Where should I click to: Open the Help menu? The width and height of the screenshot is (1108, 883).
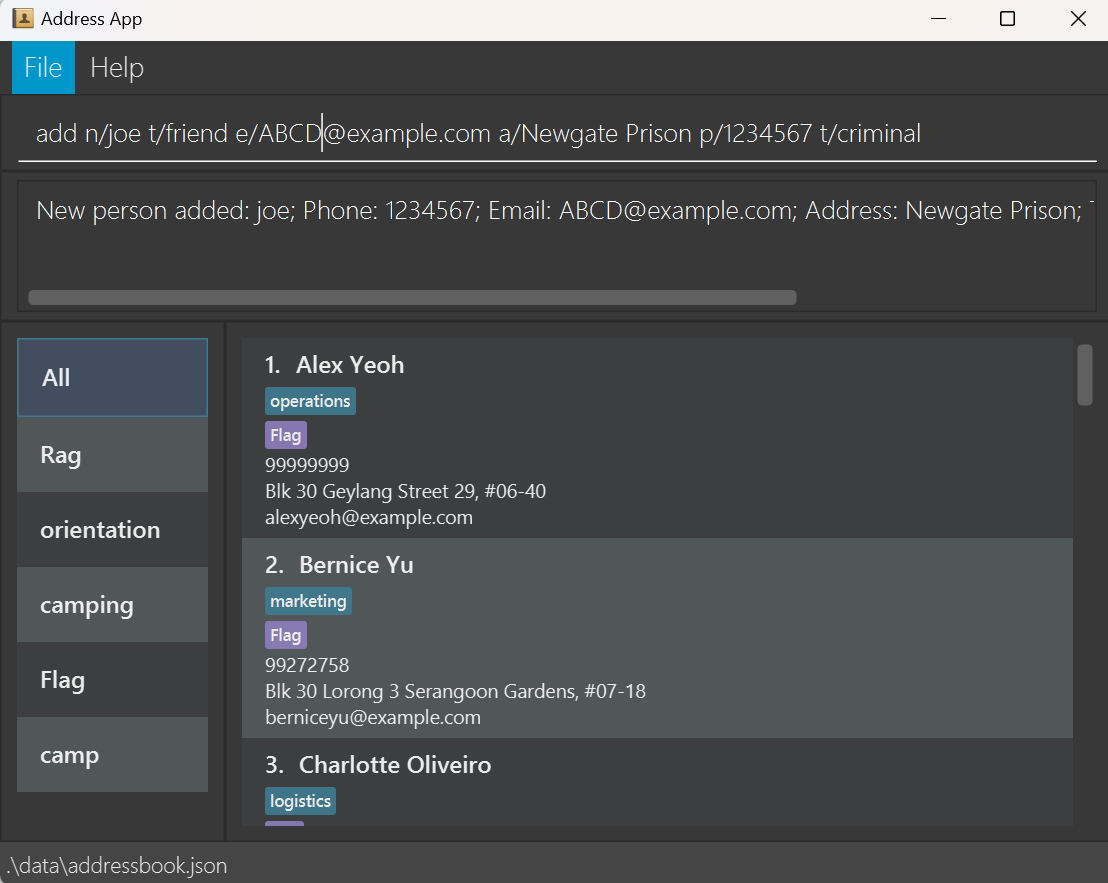coord(117,68)
